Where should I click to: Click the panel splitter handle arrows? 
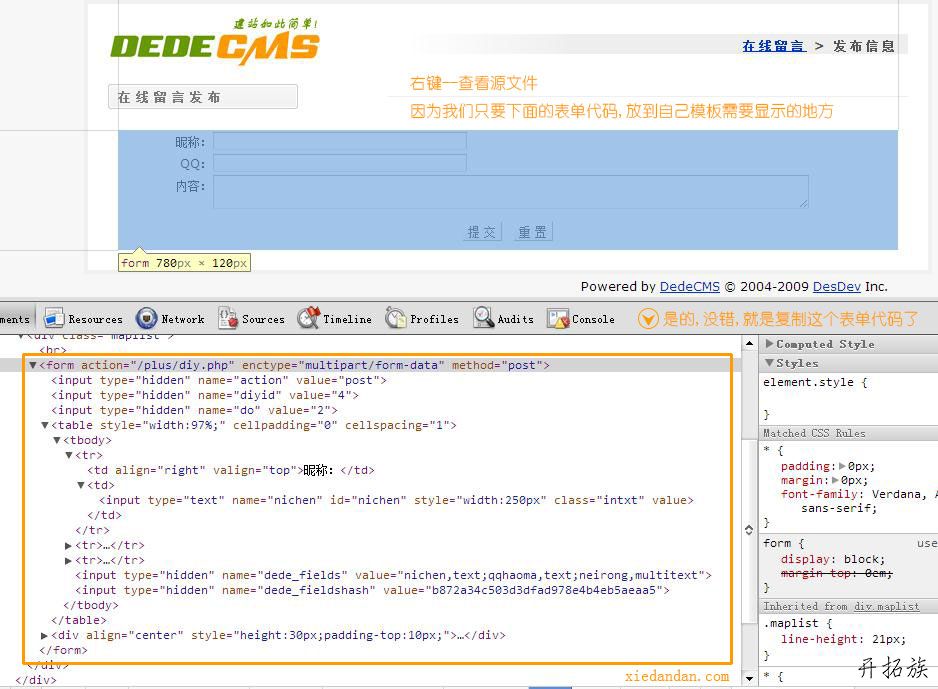coord(749,530)
